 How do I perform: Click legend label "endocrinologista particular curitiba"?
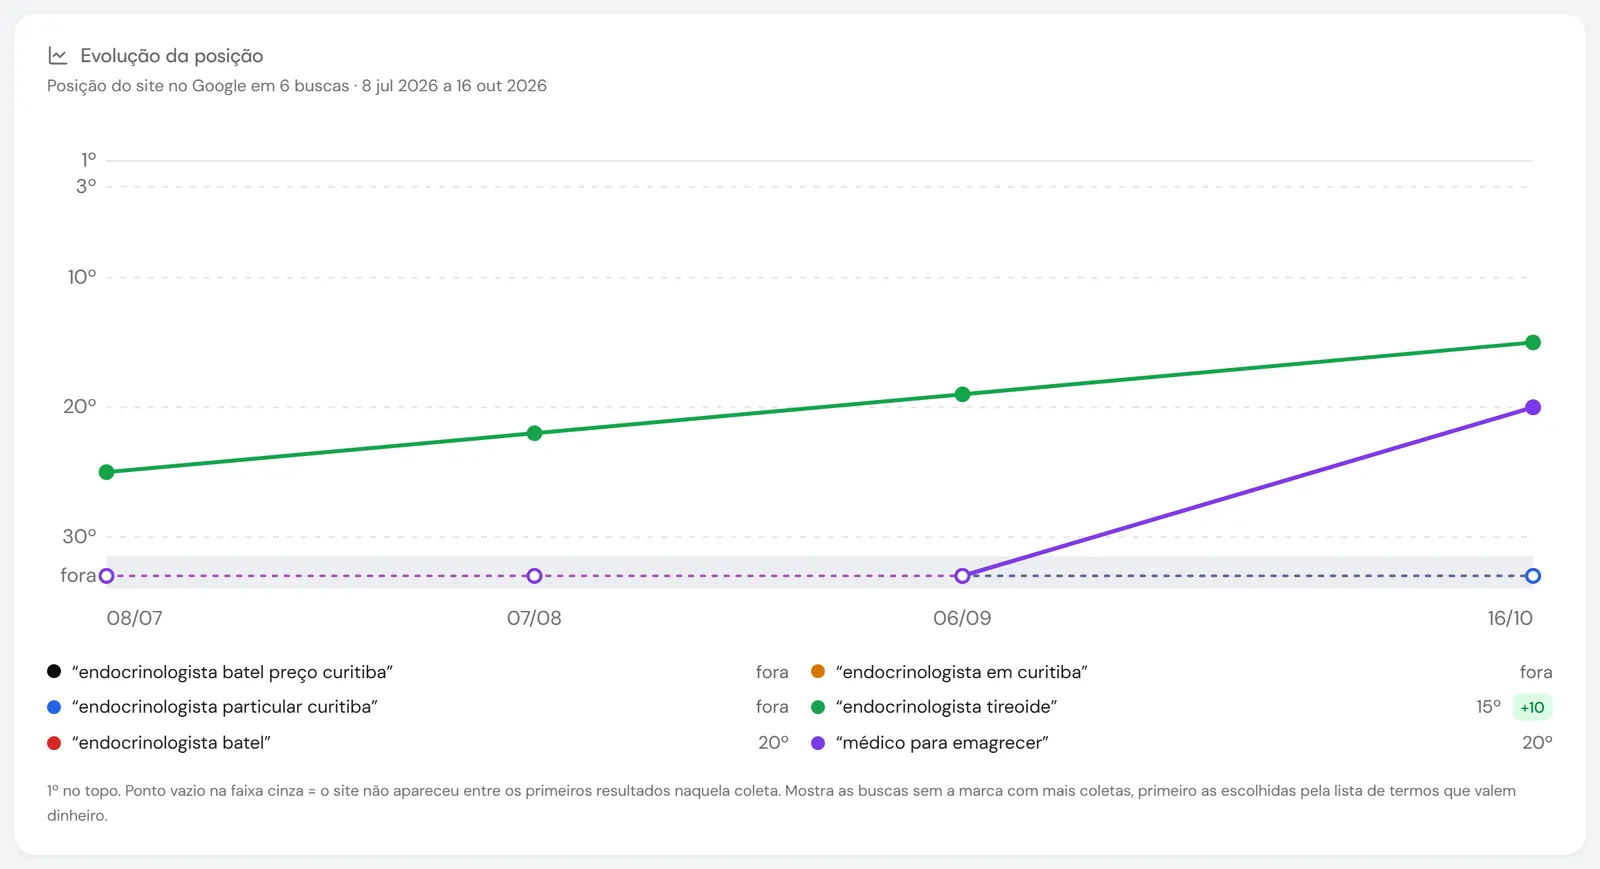coord(225,707)
